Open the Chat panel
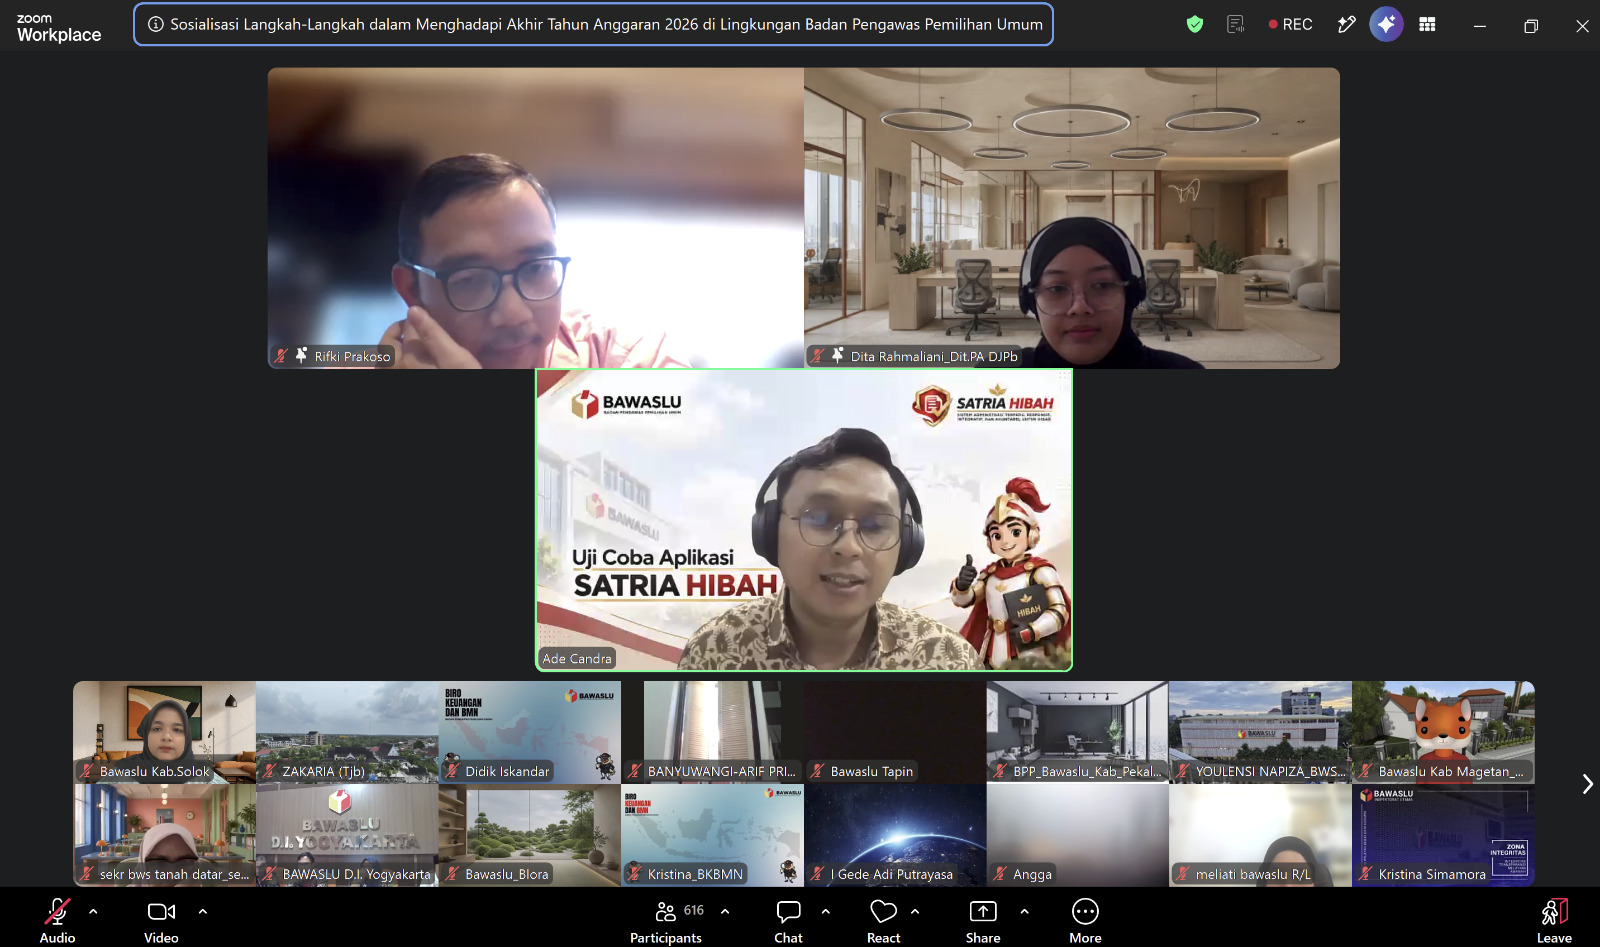 (x=788, y=920)
